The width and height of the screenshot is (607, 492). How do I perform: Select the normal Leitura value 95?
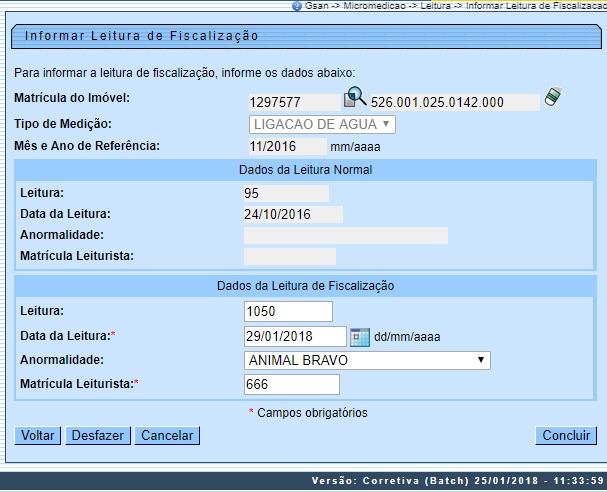(286, 194)
